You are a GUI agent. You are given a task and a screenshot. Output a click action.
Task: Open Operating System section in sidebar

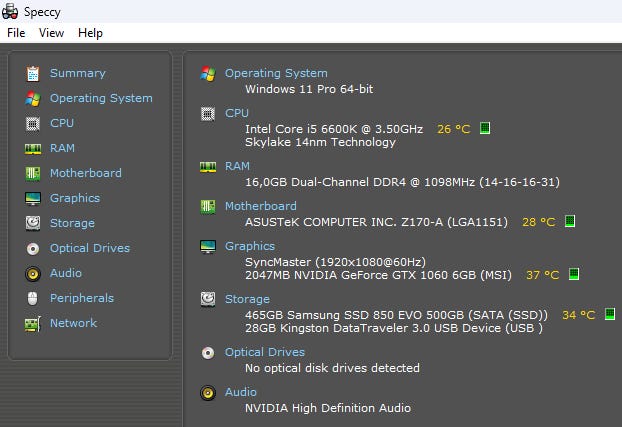101,98
